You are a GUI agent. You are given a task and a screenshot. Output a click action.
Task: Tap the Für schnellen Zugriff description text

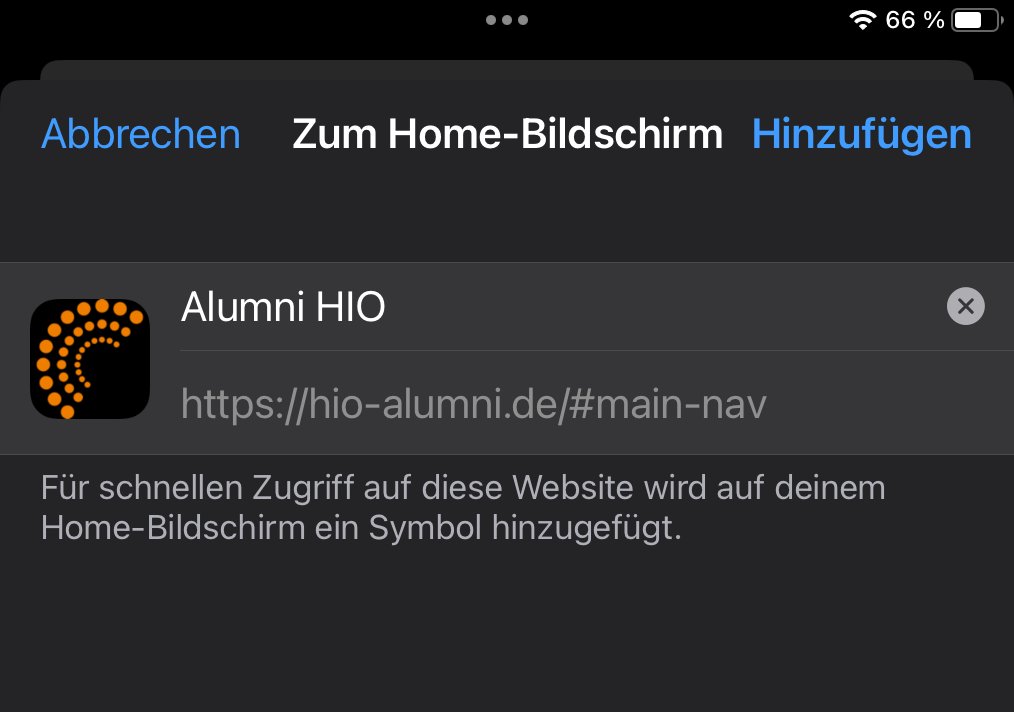pyautogui.click(x=463, y=508)
